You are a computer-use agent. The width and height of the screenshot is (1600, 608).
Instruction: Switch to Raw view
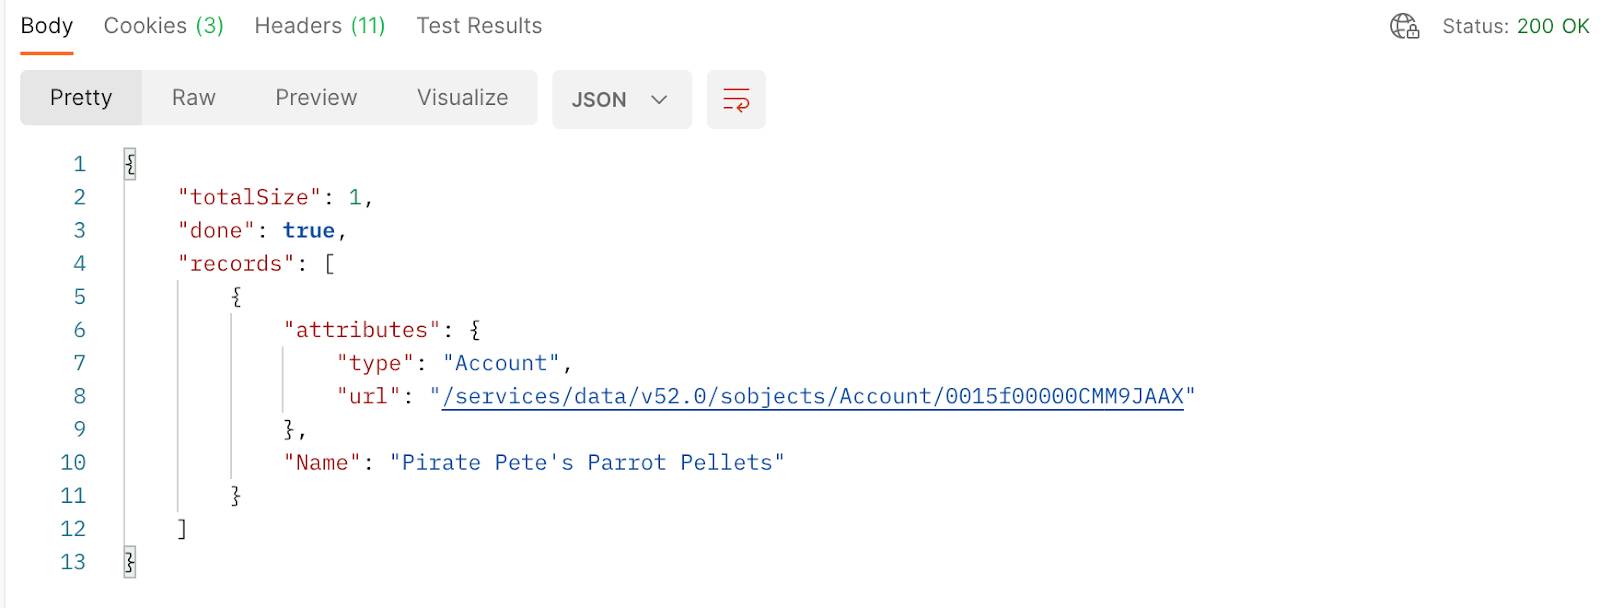pos(193,98)
